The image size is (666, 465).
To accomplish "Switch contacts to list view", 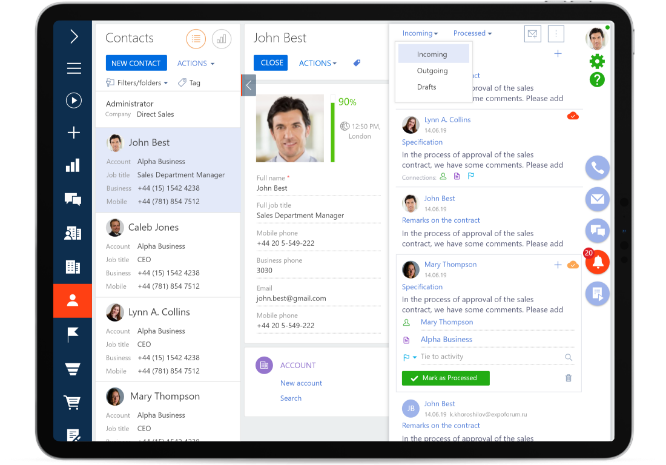I will [x=196, y=38].
